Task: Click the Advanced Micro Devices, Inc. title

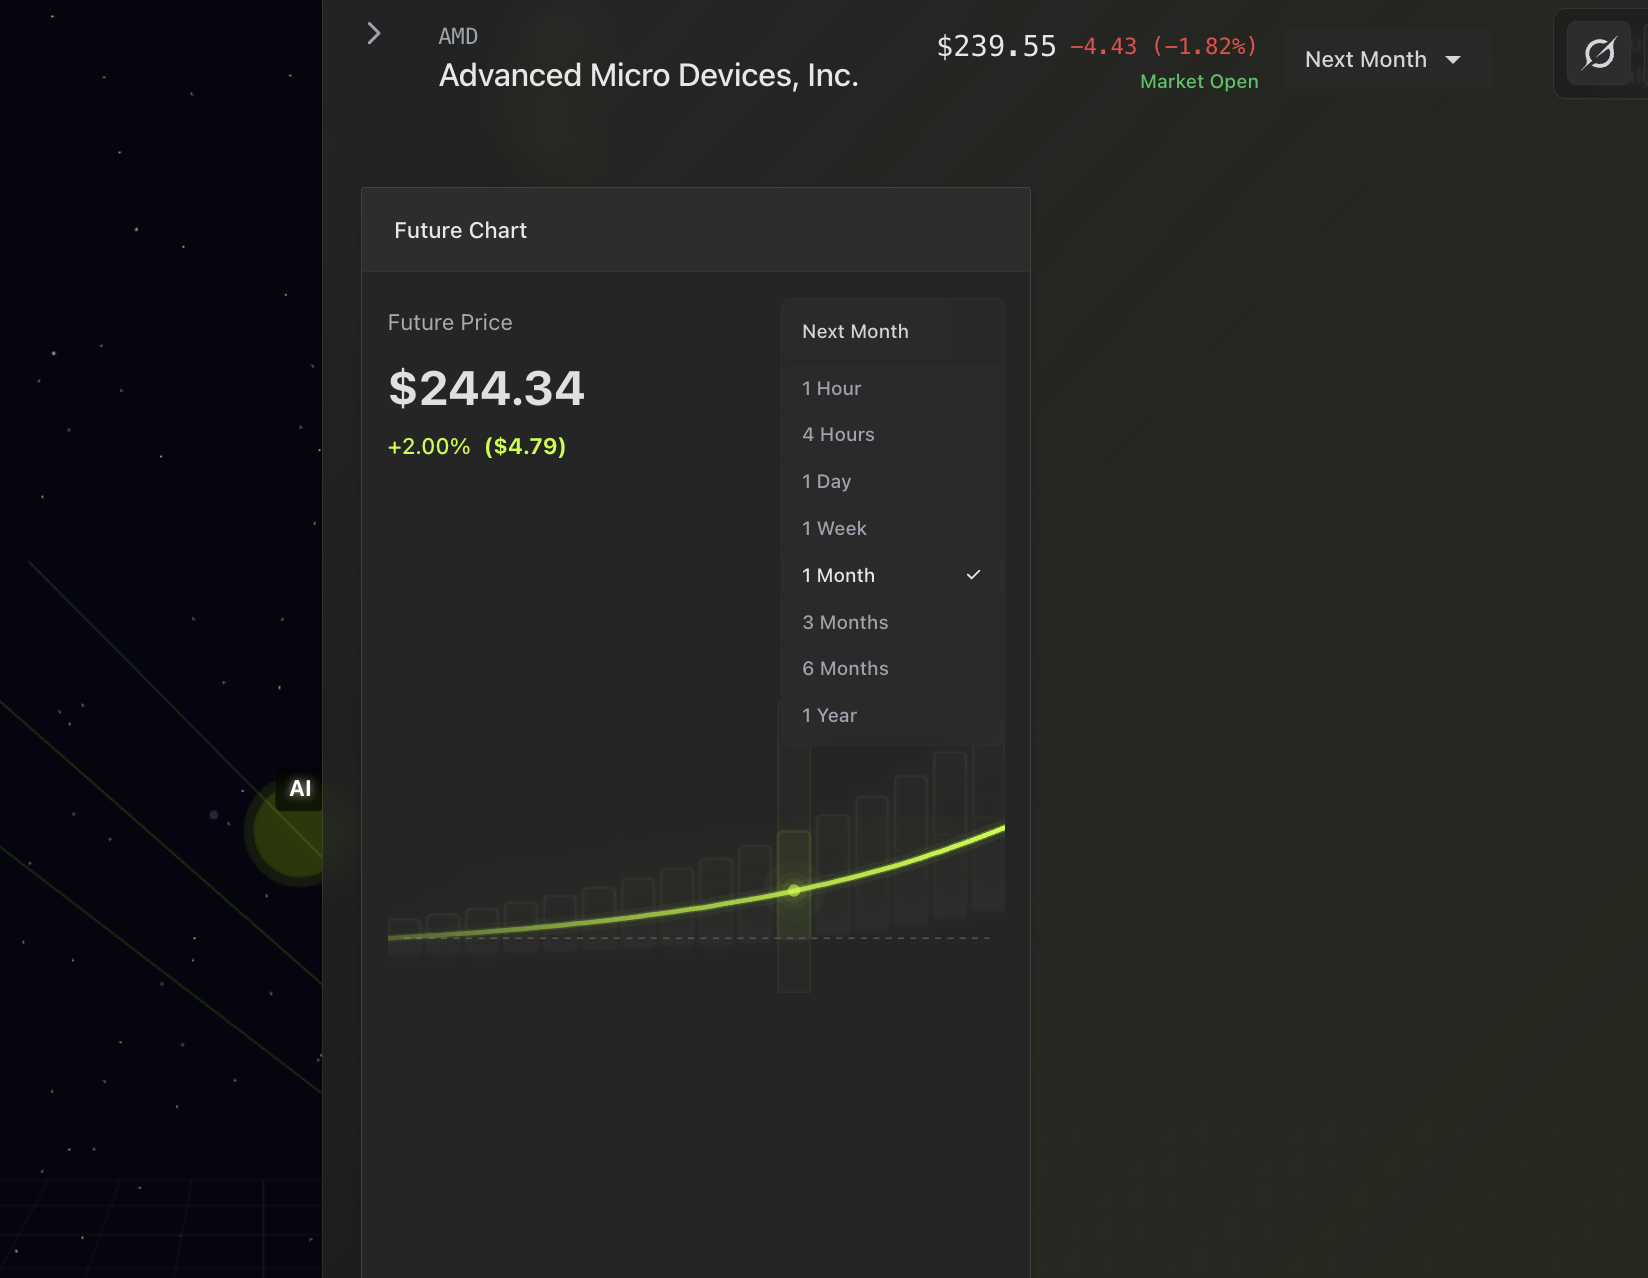Action: coord(648,74)
